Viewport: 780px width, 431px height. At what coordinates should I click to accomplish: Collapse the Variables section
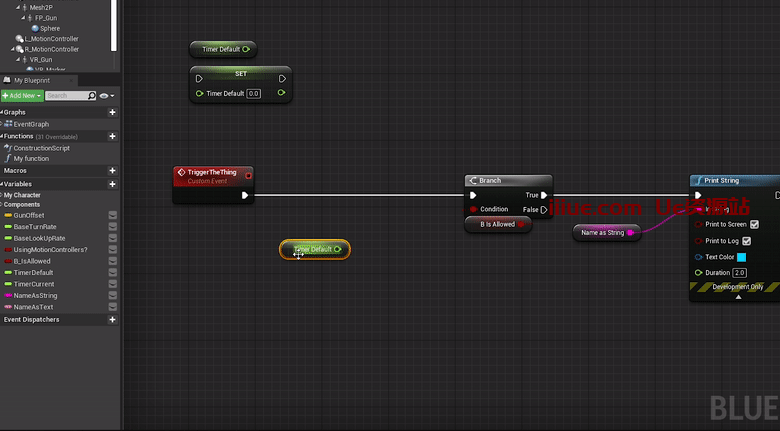pos(3,184)
